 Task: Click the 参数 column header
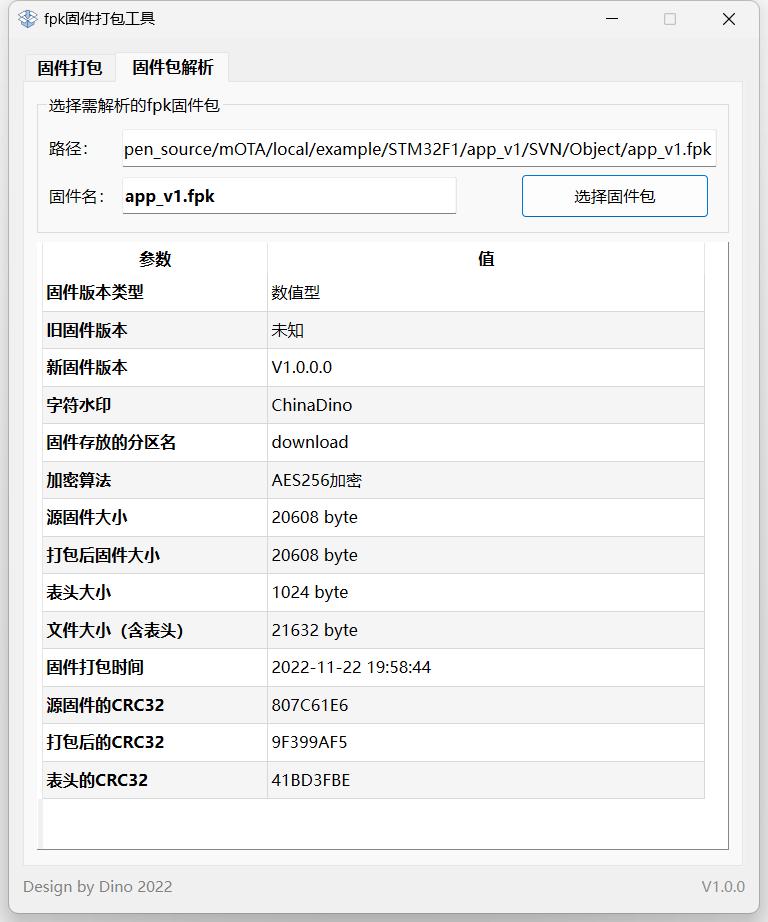pos(155,258)
